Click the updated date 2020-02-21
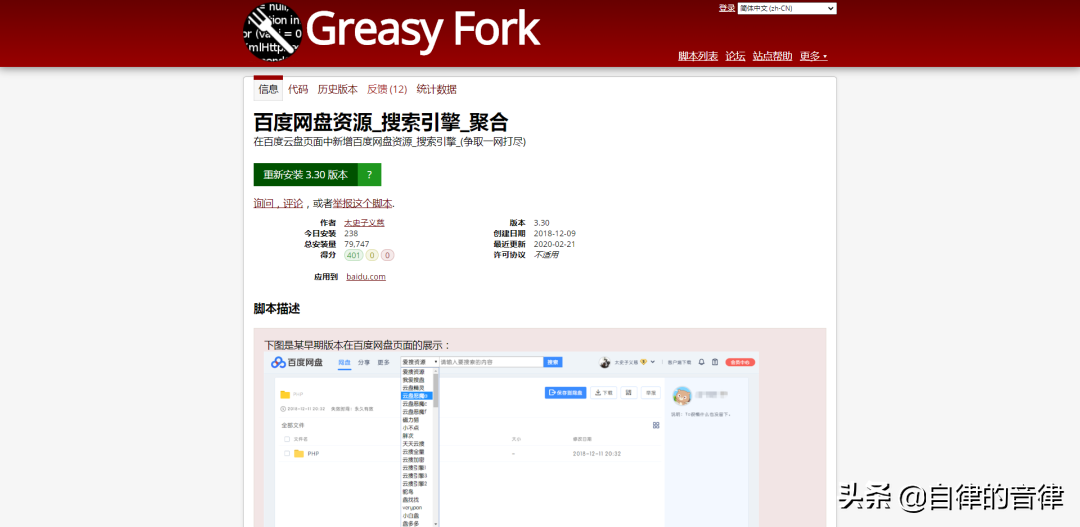Viewport: 1080px width, 527px height. point(554,244)
